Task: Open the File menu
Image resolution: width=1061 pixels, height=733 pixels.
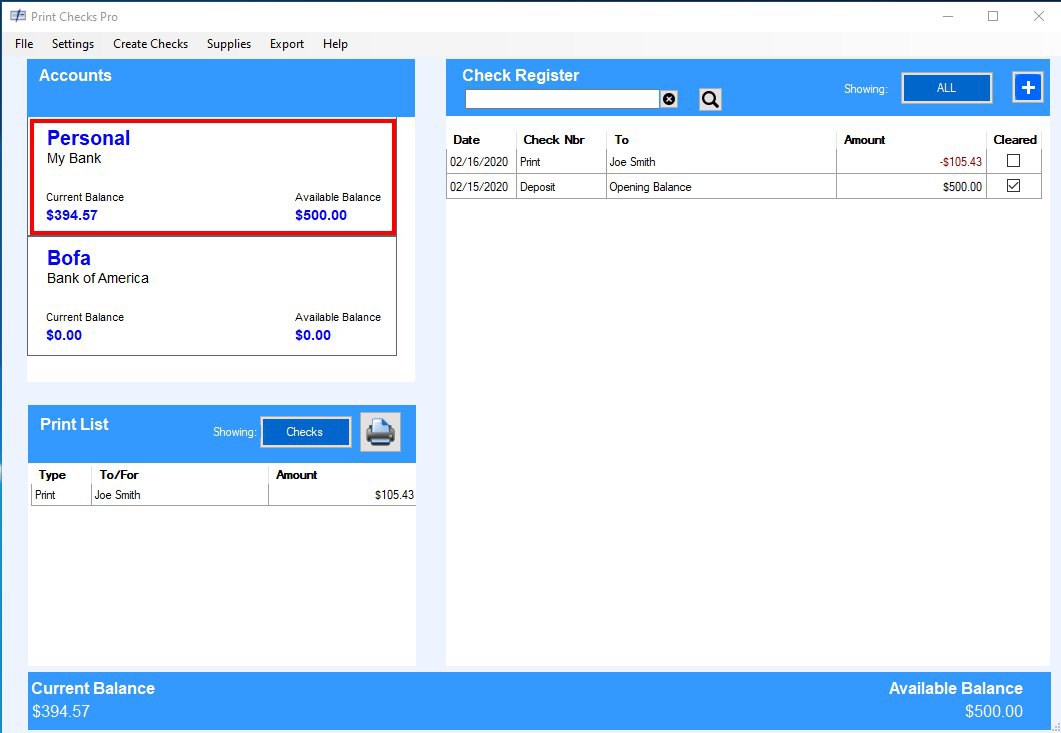Action: point(23,44)
